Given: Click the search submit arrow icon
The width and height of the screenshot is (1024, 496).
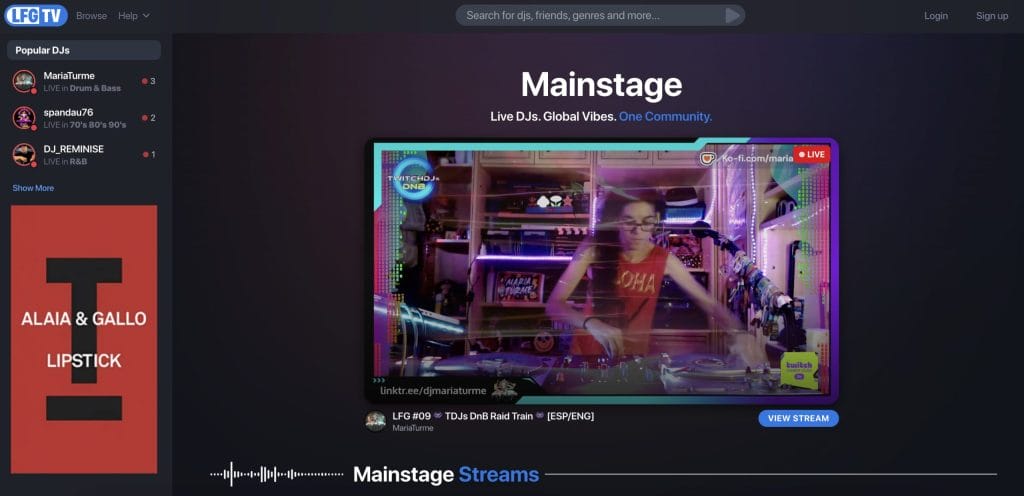Looking at the screenshot, I should pos(733,15).
